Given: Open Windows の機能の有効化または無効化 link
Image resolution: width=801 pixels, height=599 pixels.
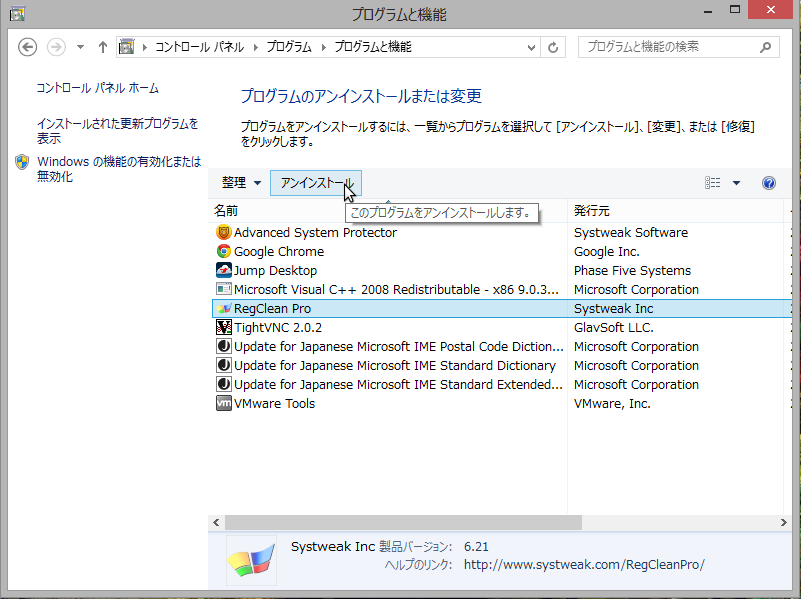Looking at the screenshot, I should tap(119, 169).
